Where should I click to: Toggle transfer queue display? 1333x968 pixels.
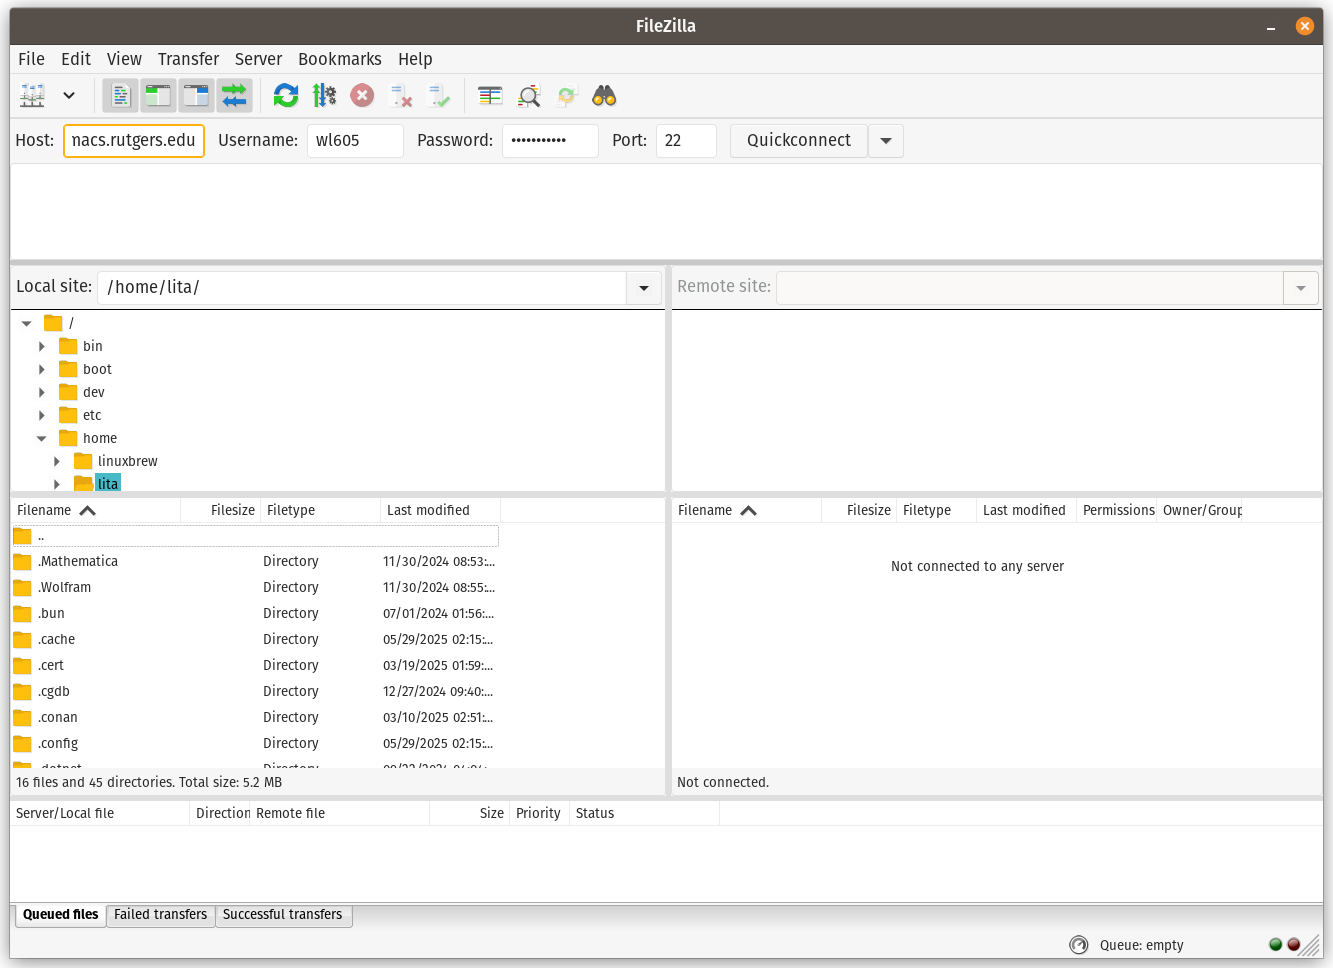pyautogui.click(x=234, y=96)
